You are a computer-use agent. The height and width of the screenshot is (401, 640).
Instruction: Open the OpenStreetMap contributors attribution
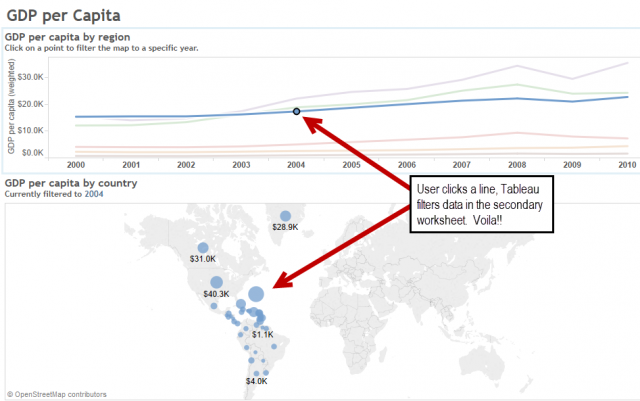click(57, 394)
